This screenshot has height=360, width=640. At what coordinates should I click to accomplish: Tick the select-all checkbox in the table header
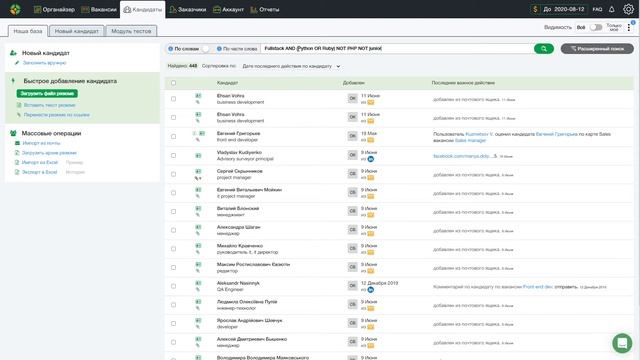point(173,83)
